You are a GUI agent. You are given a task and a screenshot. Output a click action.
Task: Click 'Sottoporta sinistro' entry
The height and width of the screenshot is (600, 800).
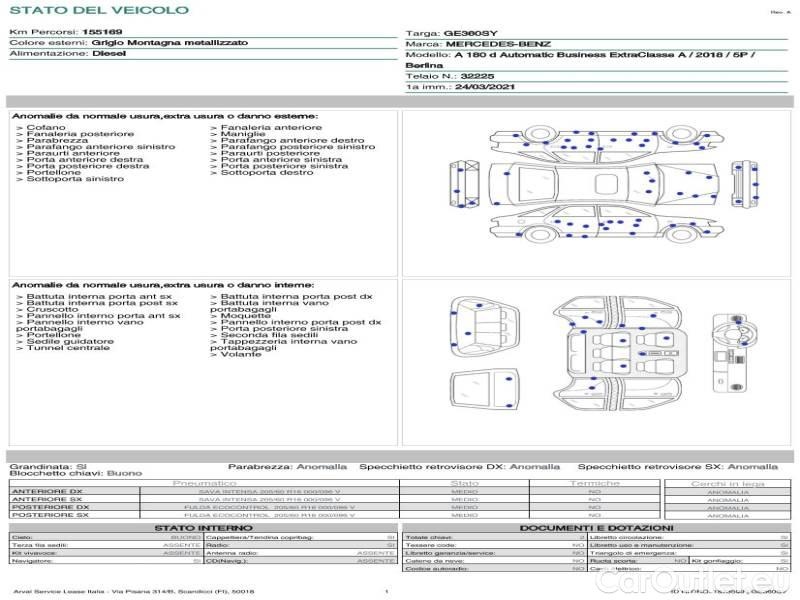pyautogui.click(x=75, y=179)
